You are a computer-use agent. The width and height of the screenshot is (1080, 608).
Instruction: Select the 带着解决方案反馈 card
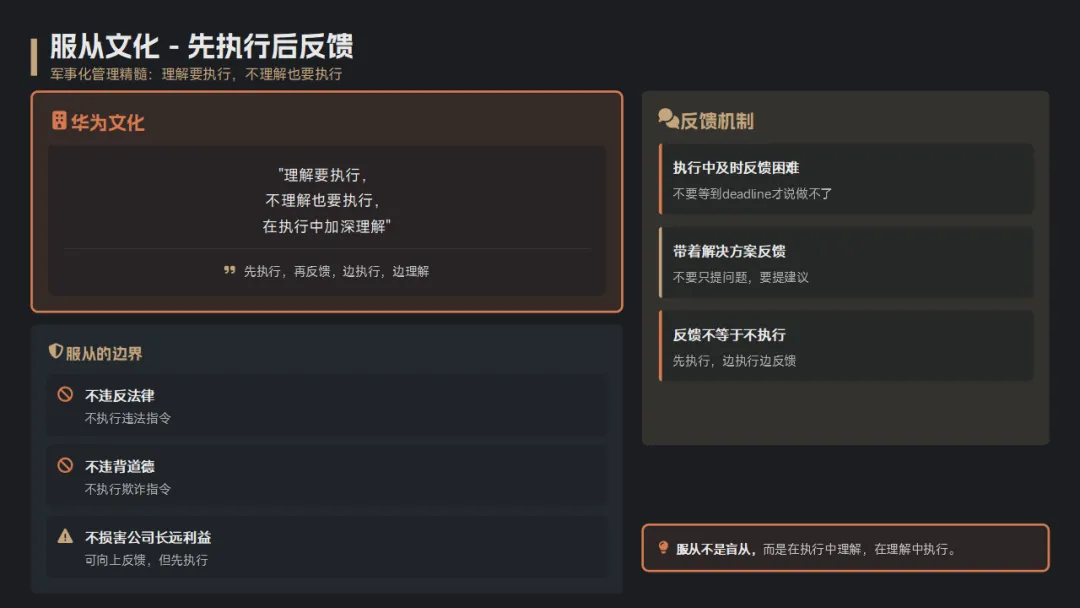[846, 262]
